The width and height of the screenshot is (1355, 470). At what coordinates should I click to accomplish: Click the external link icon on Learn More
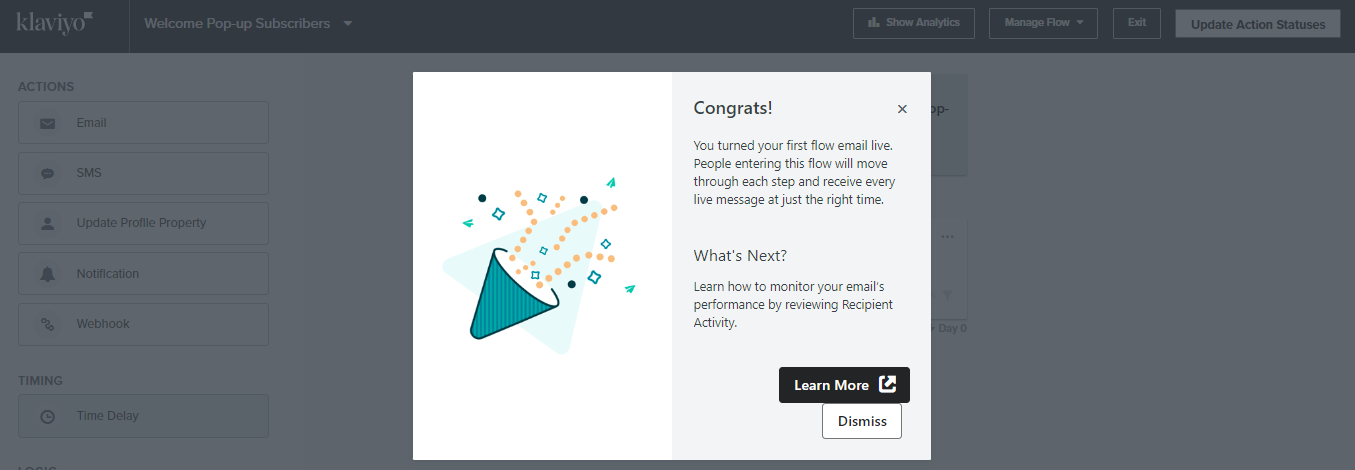click(887, 385)
